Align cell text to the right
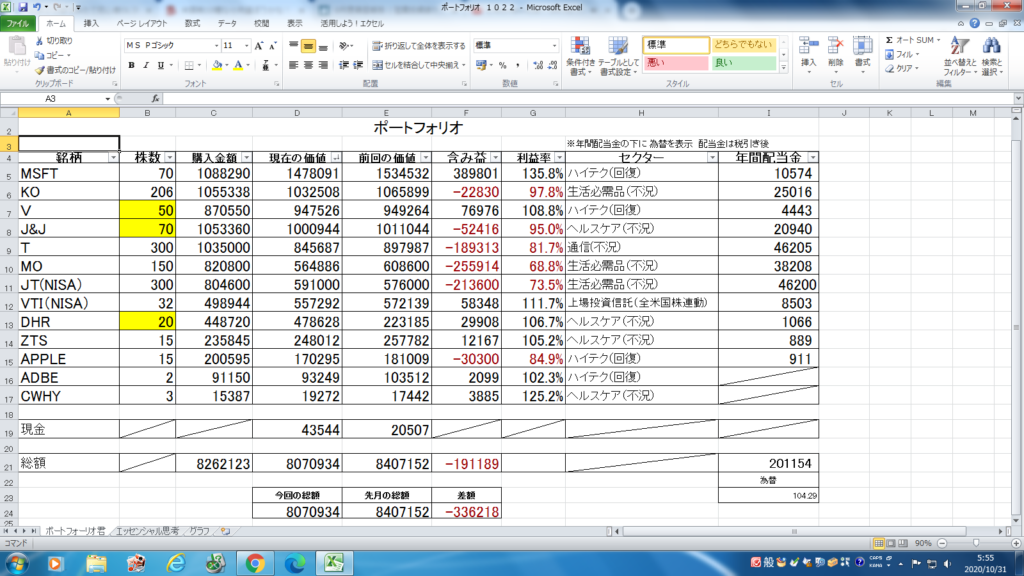Image resolution: width=1024 pixels, height=576 pixels. point(323,65)
